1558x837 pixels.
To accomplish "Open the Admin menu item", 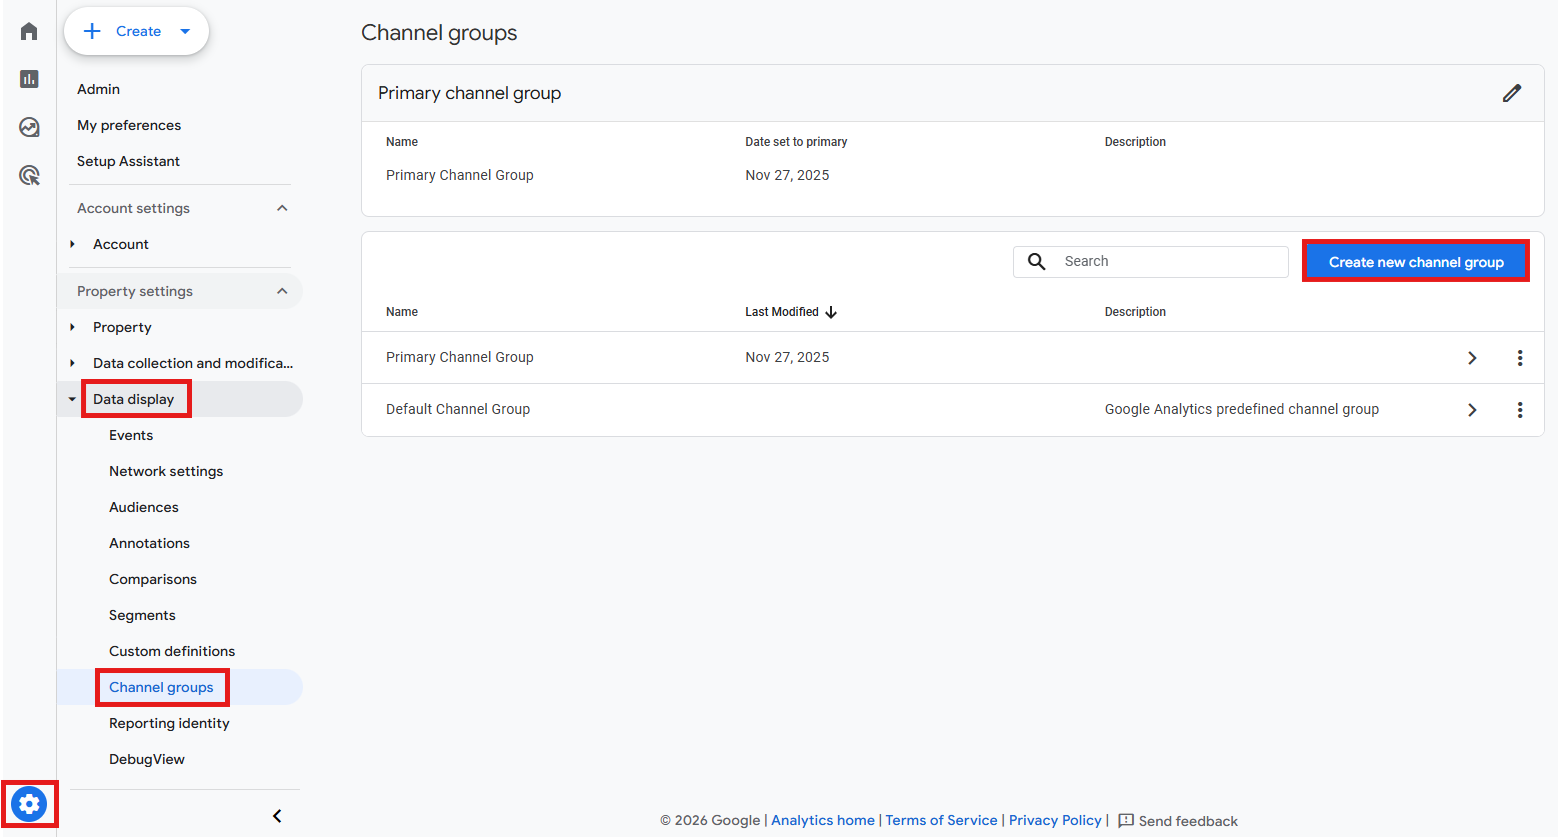I will point(98,89).
